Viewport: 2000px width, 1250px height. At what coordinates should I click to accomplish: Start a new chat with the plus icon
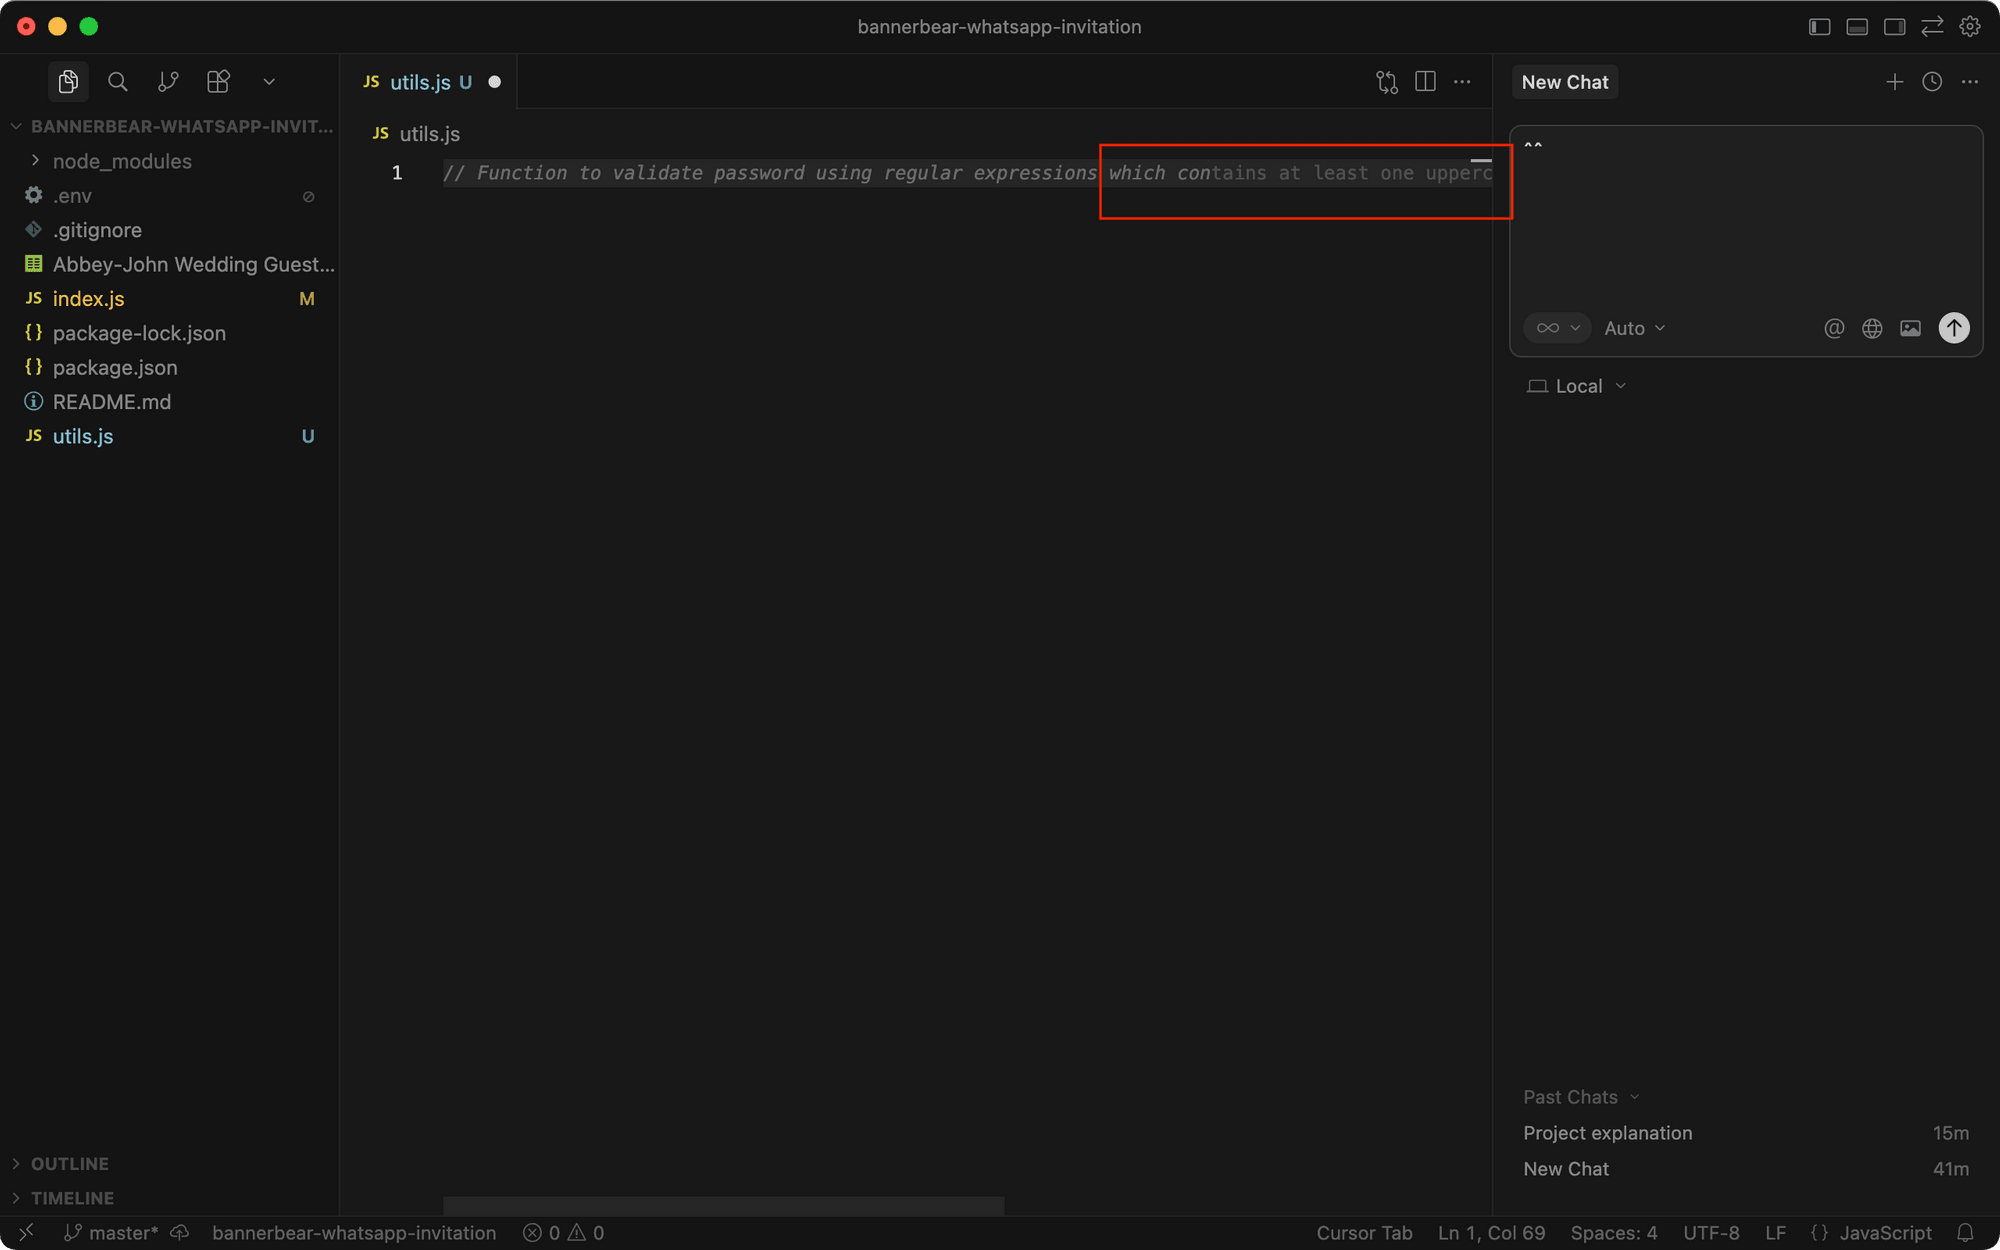1894,82
